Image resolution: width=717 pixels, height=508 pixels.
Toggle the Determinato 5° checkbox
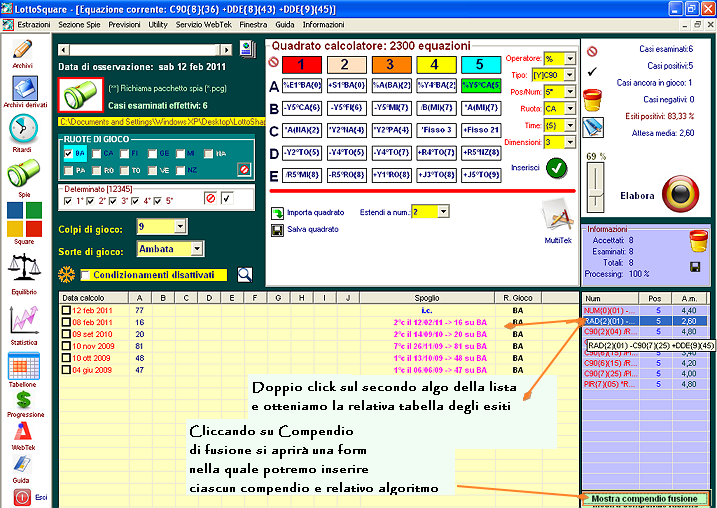[158, 201]
